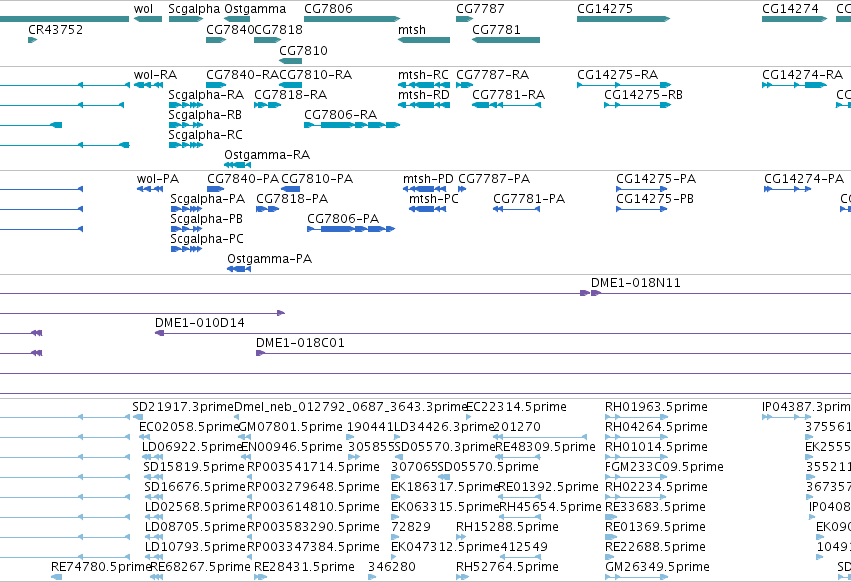Click protein CG14274-PA
The height and width of the screenshot is (582, 851).
[788, 189]
